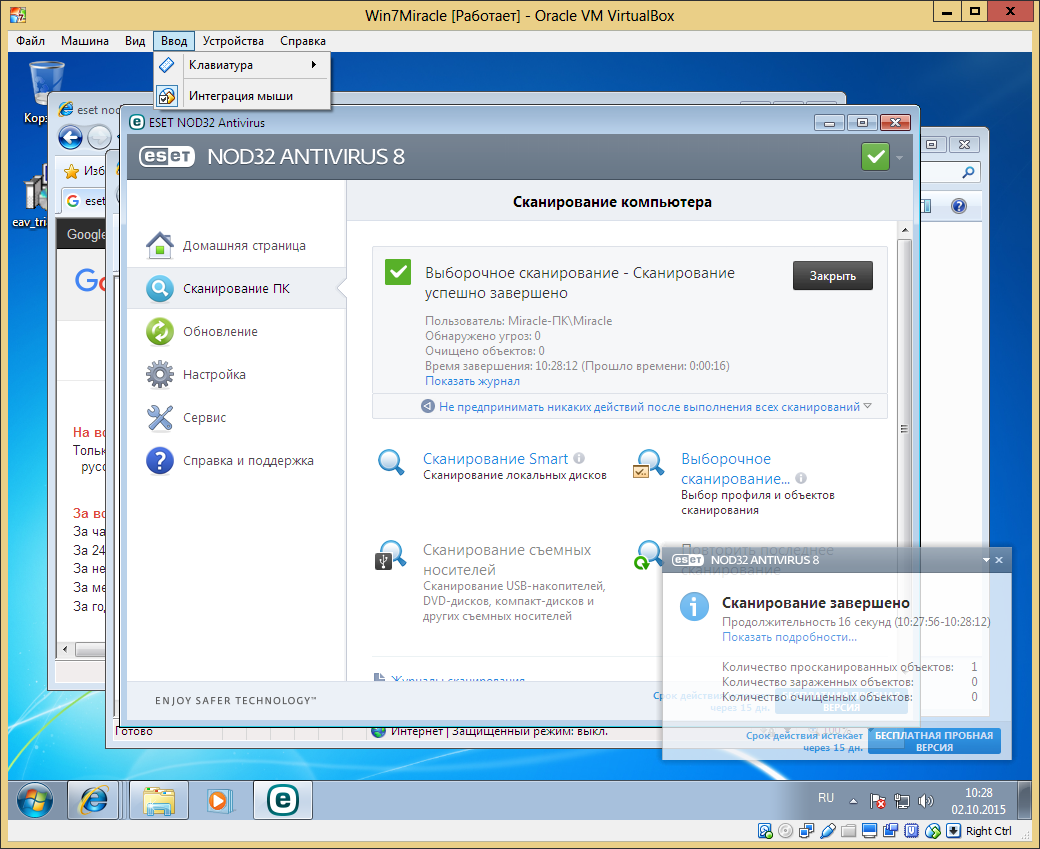Open Показать журнал link
Image resolution: width=1040 pixels, height=849 pixels.
point(472,381)
